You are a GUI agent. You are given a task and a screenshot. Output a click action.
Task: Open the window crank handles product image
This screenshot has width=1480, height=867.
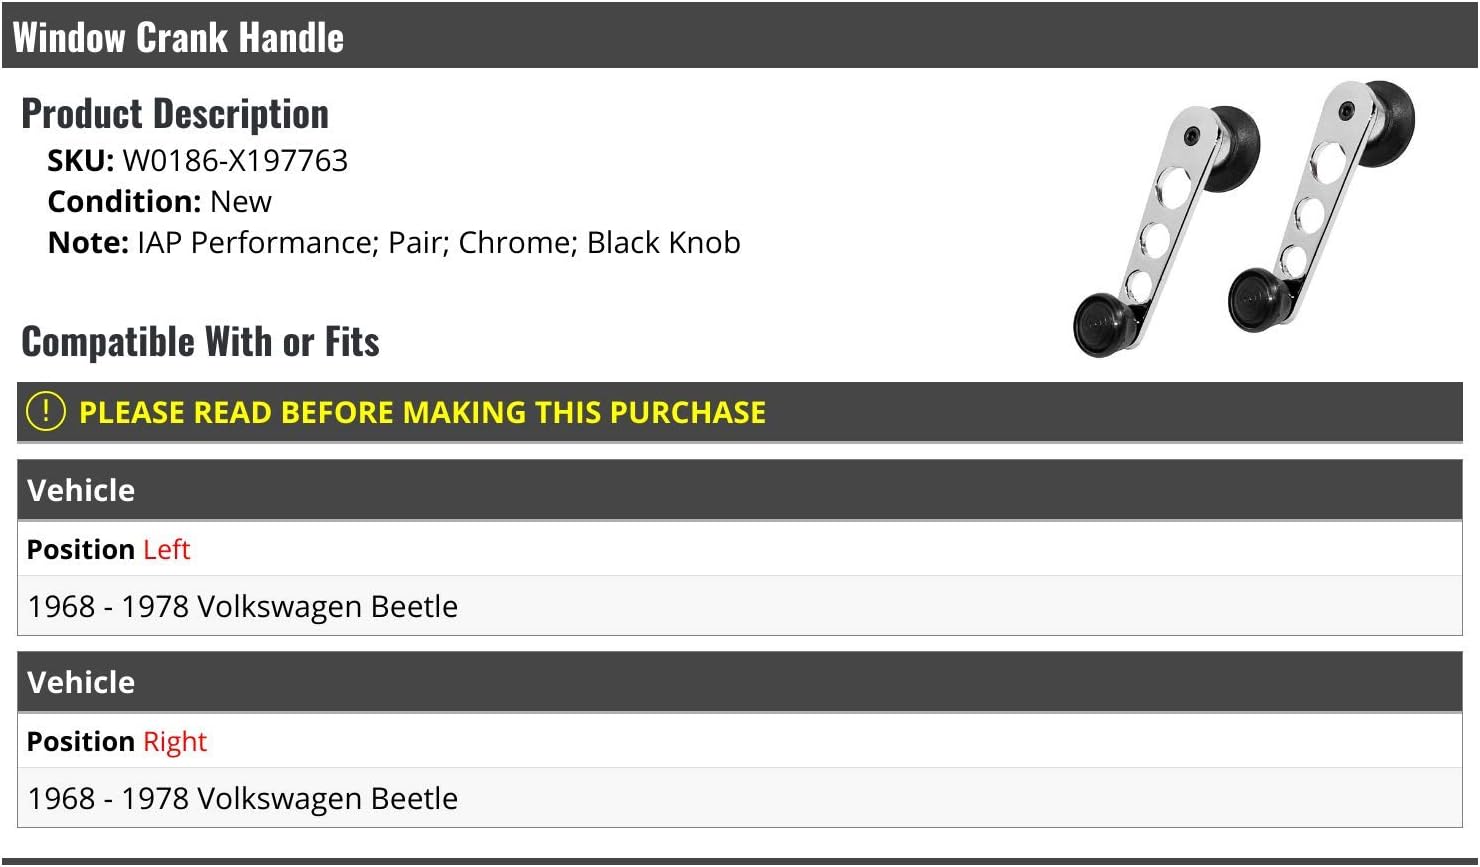(x=1244, y=218)
